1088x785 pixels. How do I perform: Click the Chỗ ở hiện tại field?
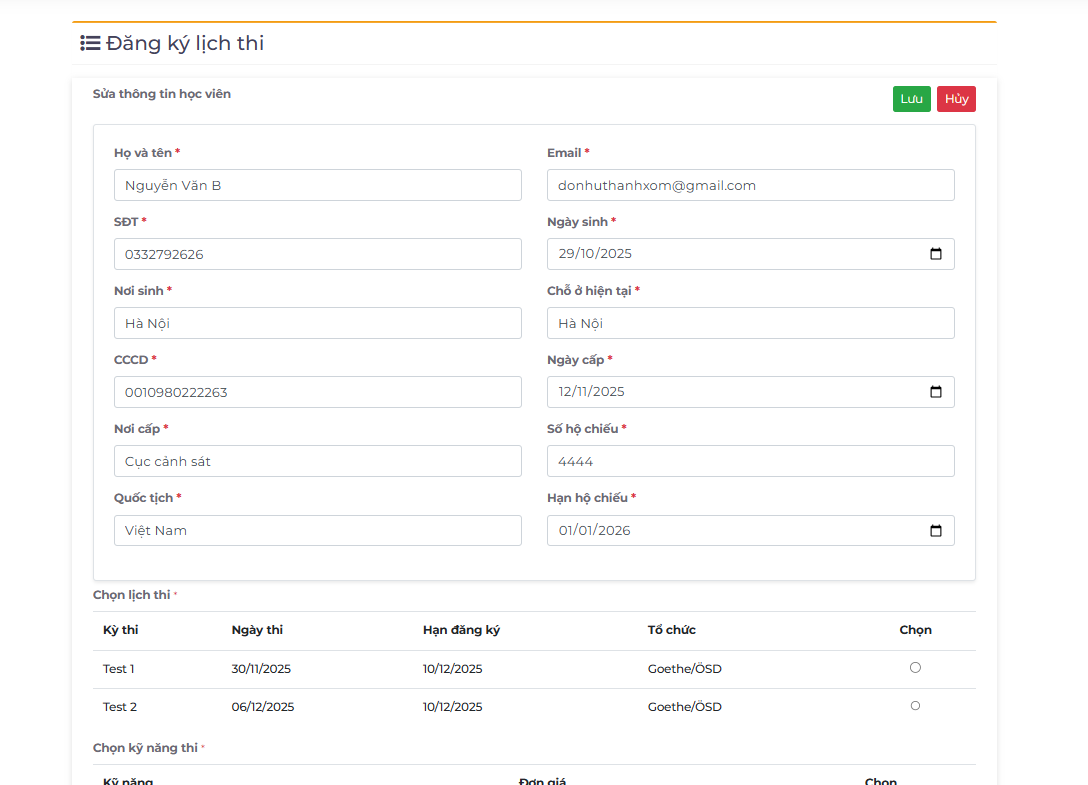click(x=750, y=323)
